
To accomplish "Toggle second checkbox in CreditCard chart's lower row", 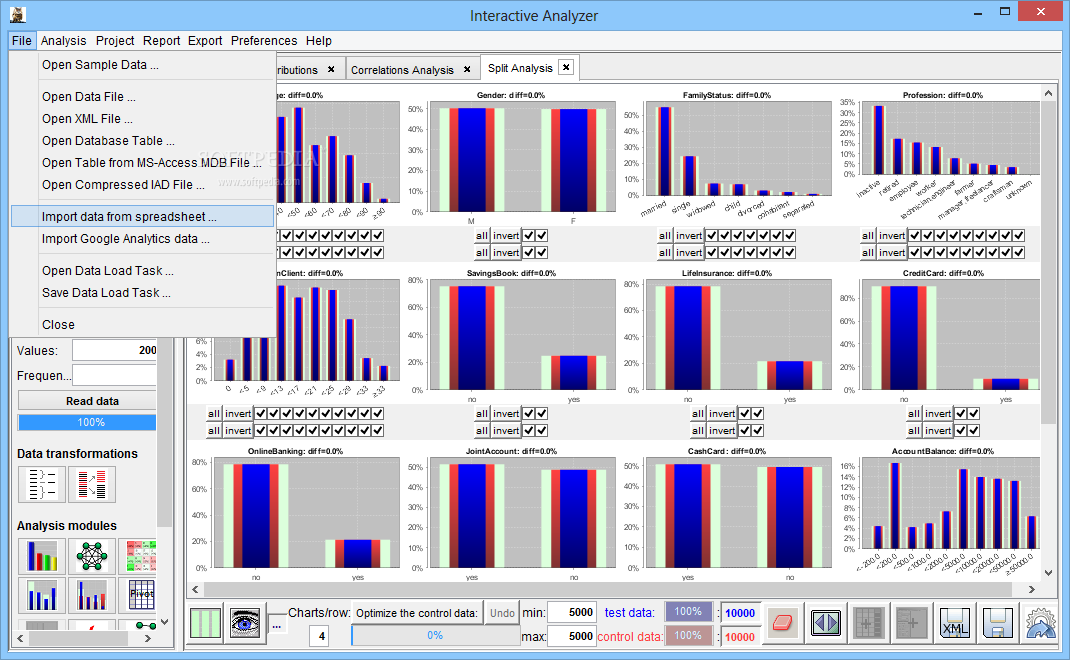I will click(x=974, y=431).
